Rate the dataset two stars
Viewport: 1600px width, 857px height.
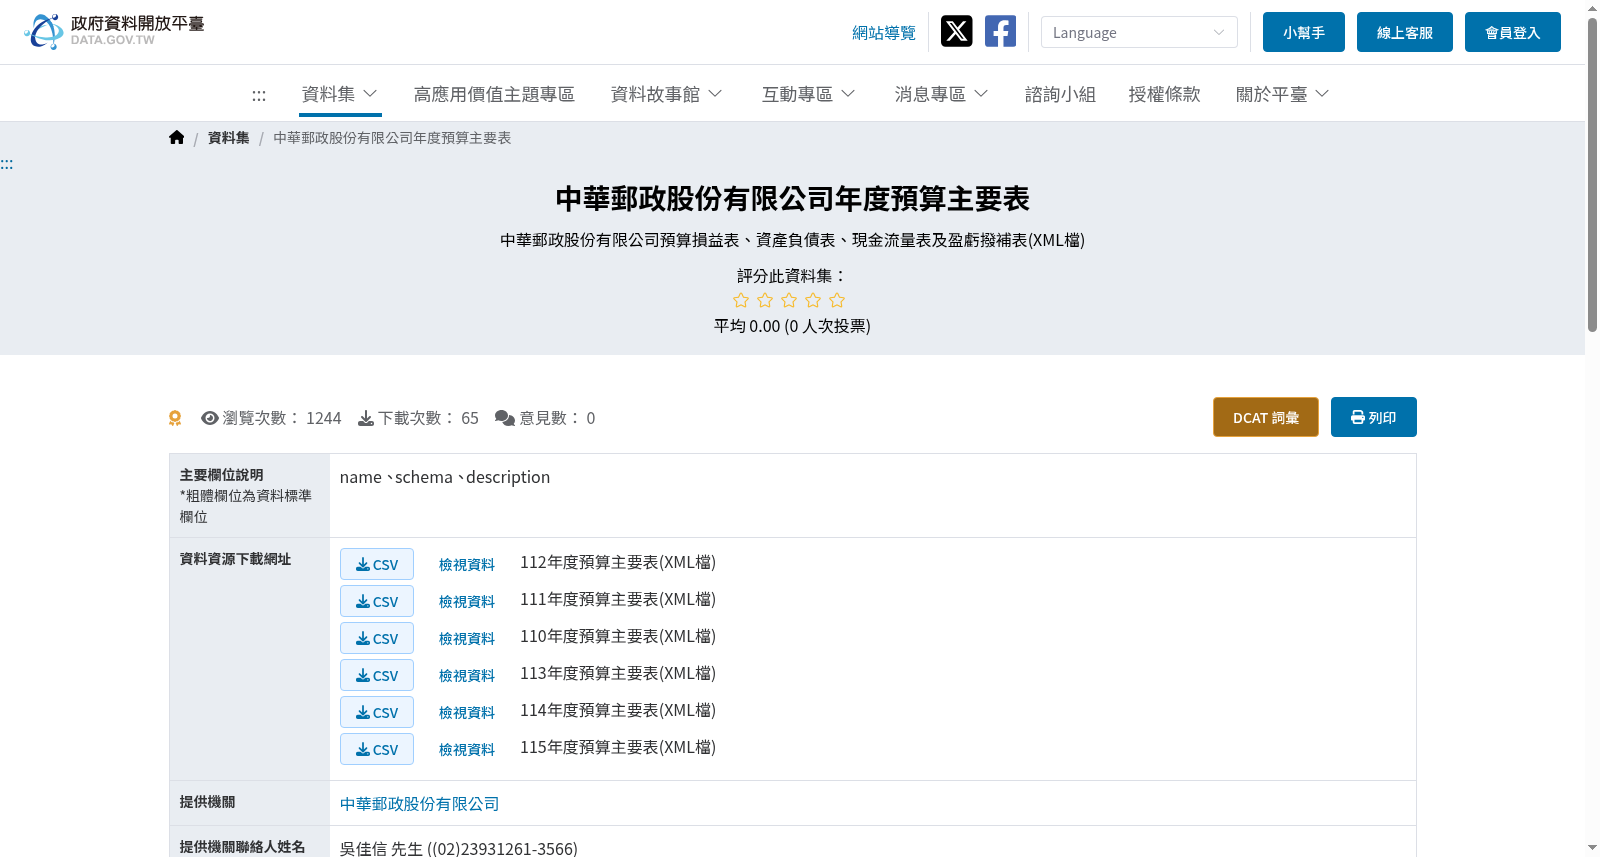click(x=765, y=300)
